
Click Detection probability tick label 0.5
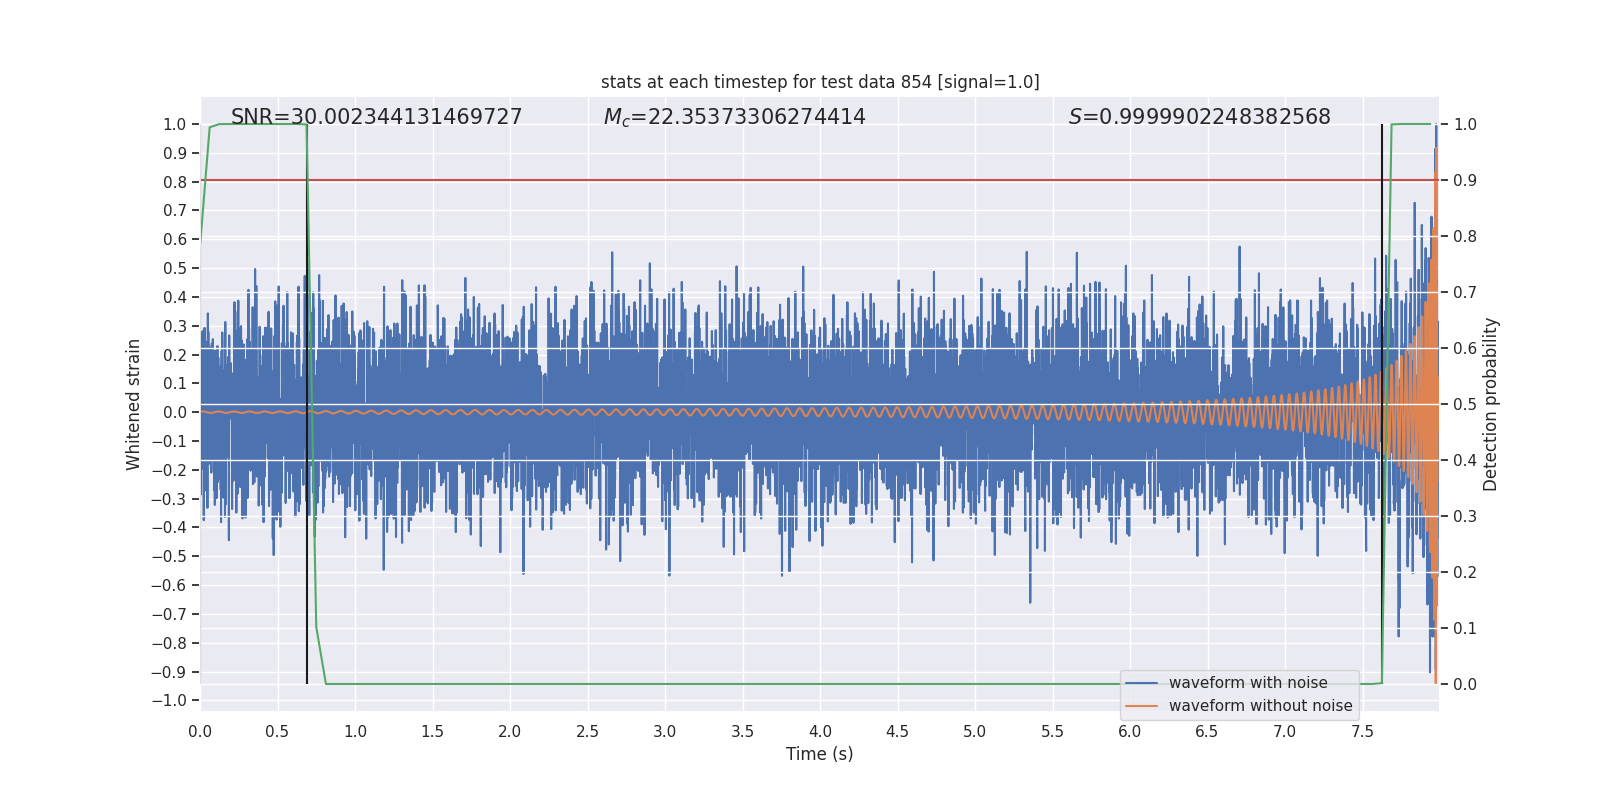pos(1465,405)
